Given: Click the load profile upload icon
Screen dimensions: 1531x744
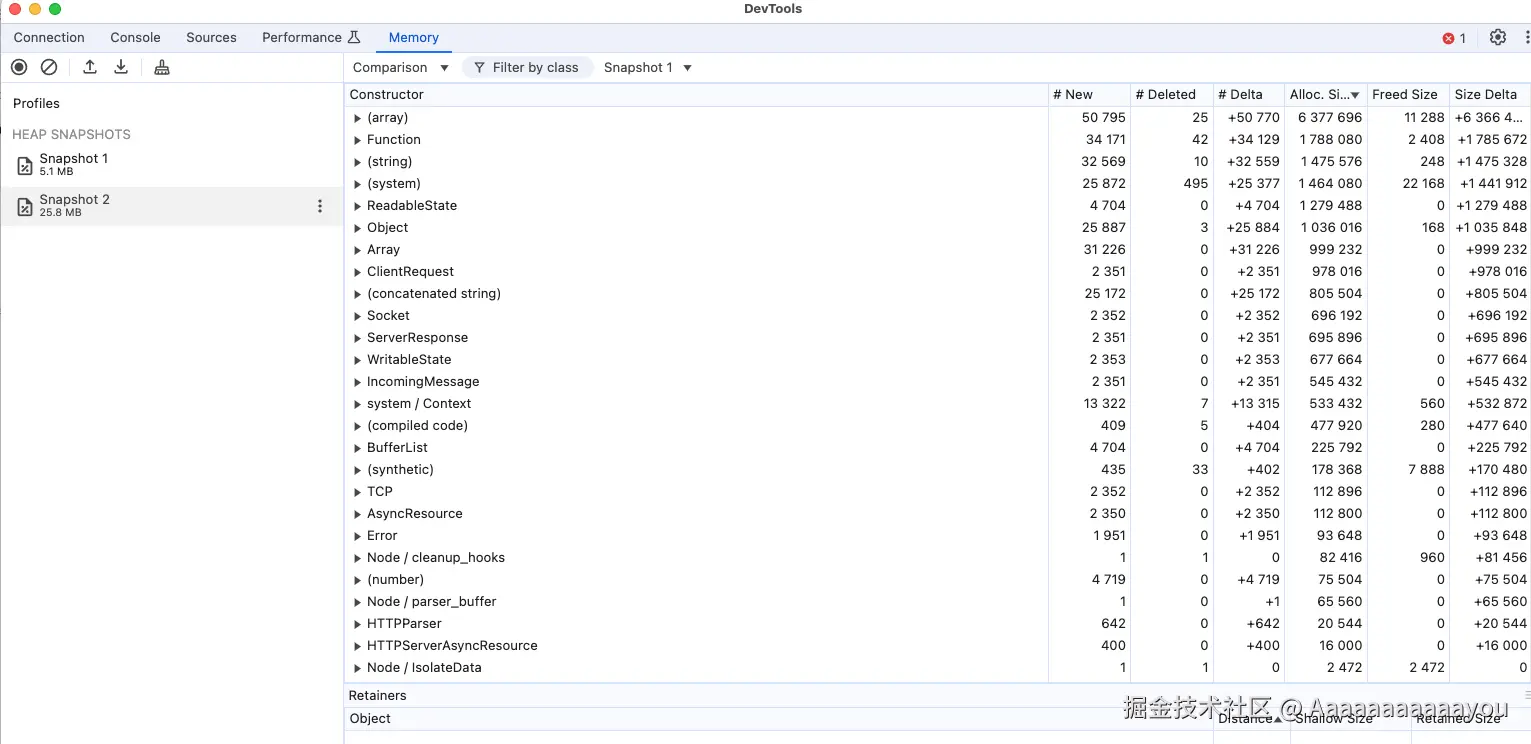Looking at the screenshot, I should pos(90,67).
